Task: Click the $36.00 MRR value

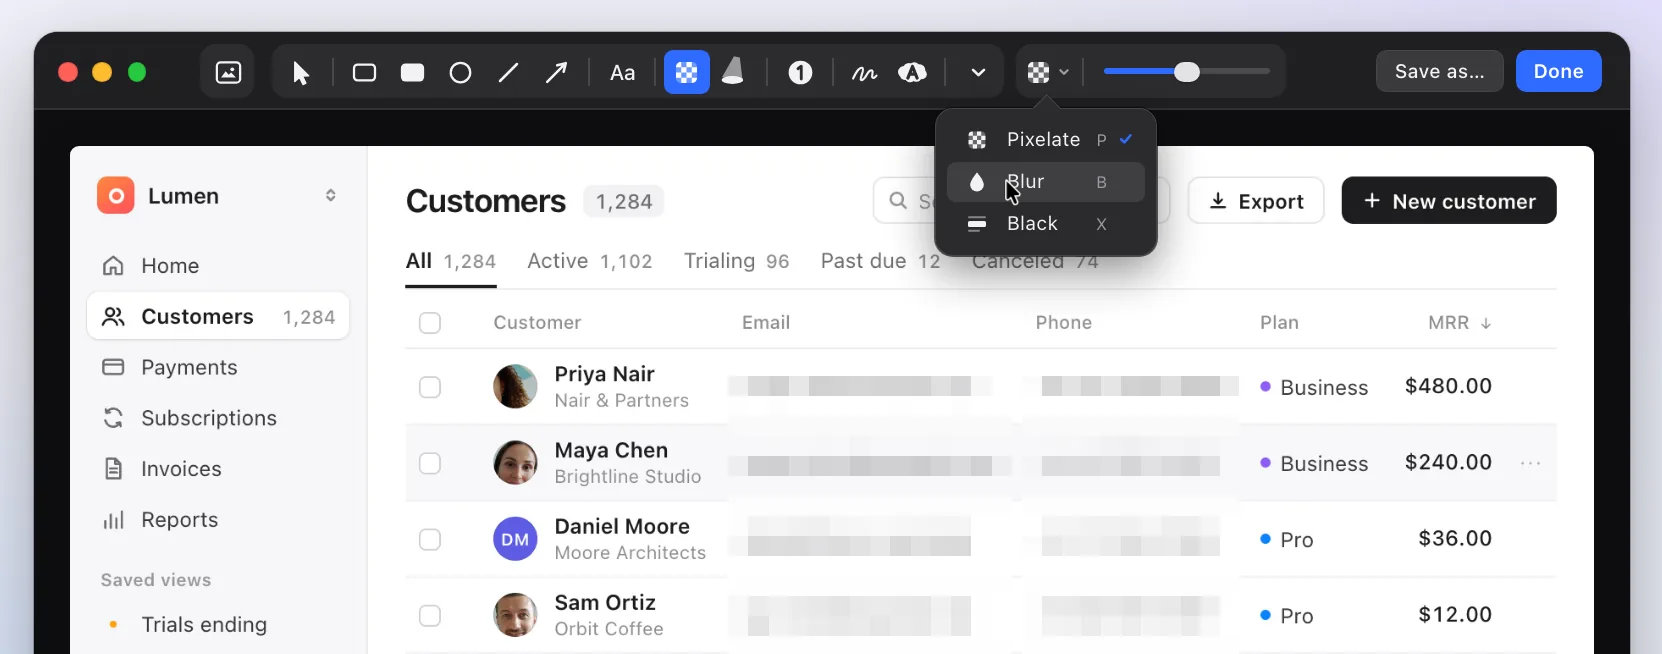Action: tap(1455, 538)
